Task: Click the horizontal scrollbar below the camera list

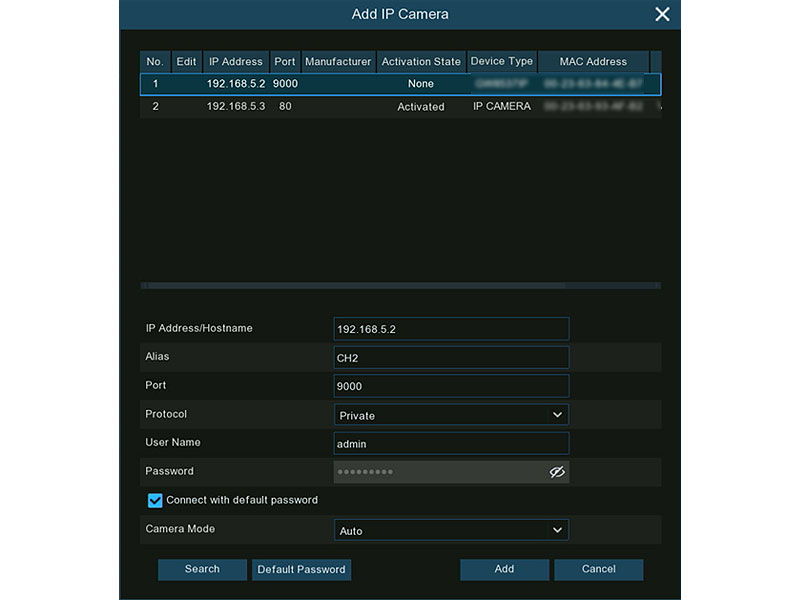Action: pyautogui.click(x=400, y=283)
